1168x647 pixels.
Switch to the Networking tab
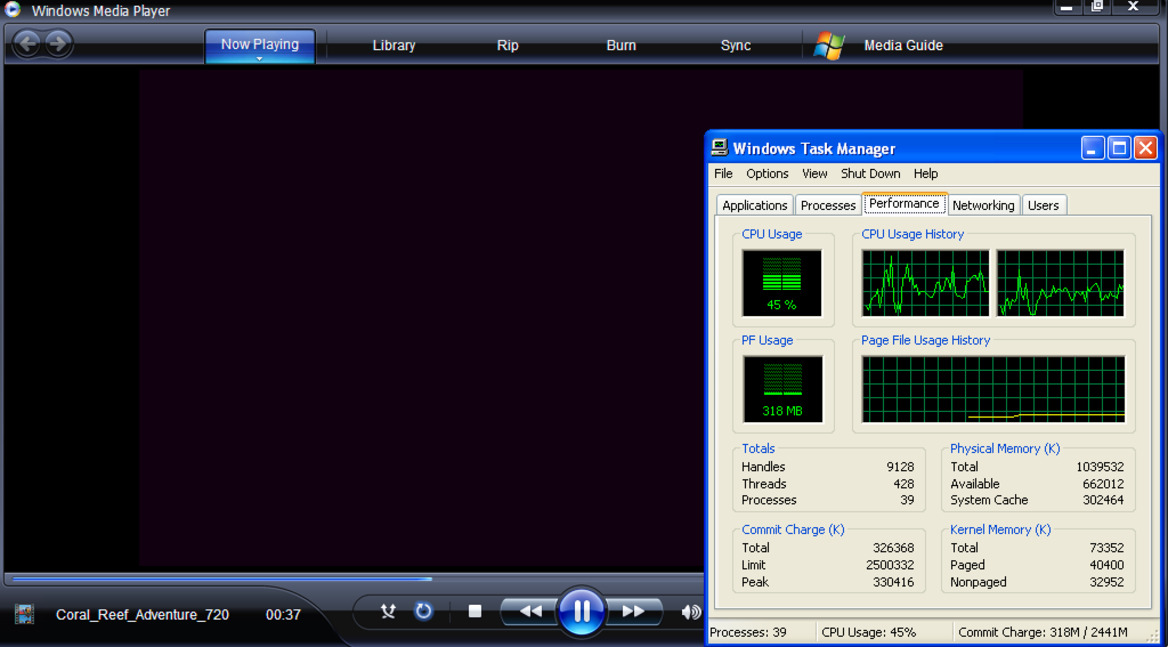click(x=983, y=205)
